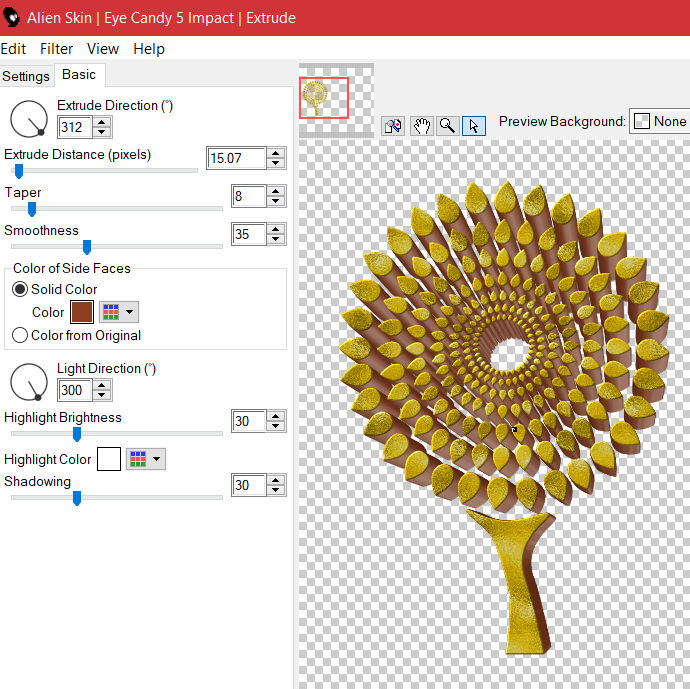This screenshot has height=689, width=690.
Task: Click the Extrude Distance slider handle
Action: pyautogui.click(x=18, y=171)
